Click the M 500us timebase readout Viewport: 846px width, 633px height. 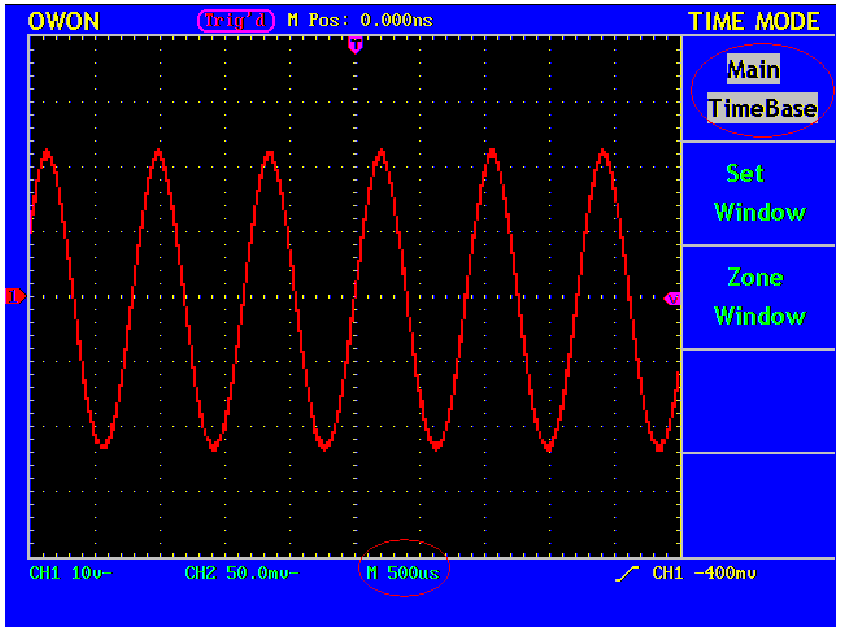tap(403, 573)
